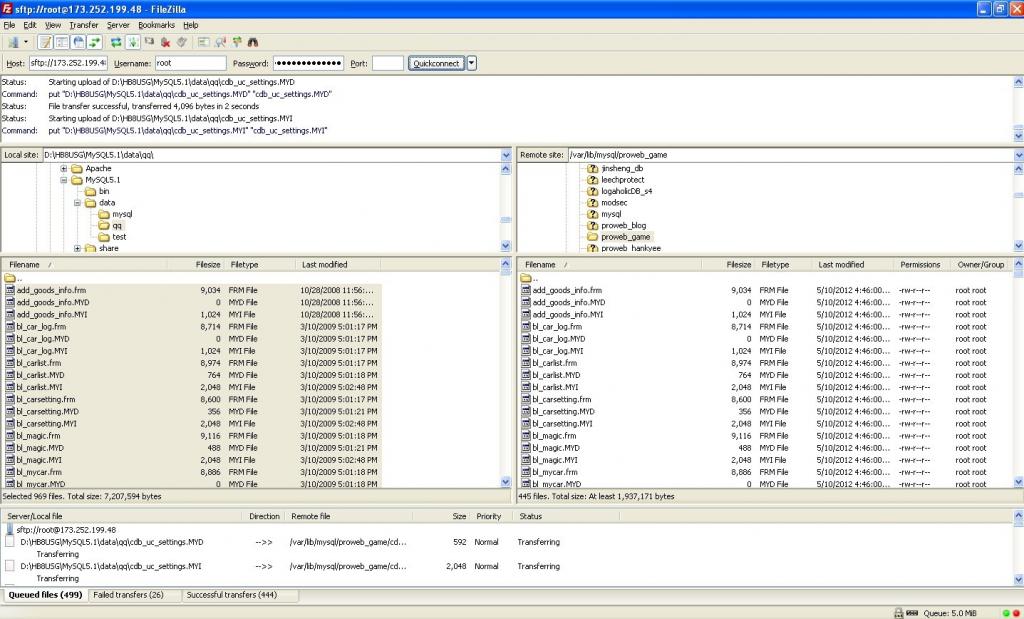Click the local file list vertical scrollbar
The image size is (1024, 619).
point(505,380)
